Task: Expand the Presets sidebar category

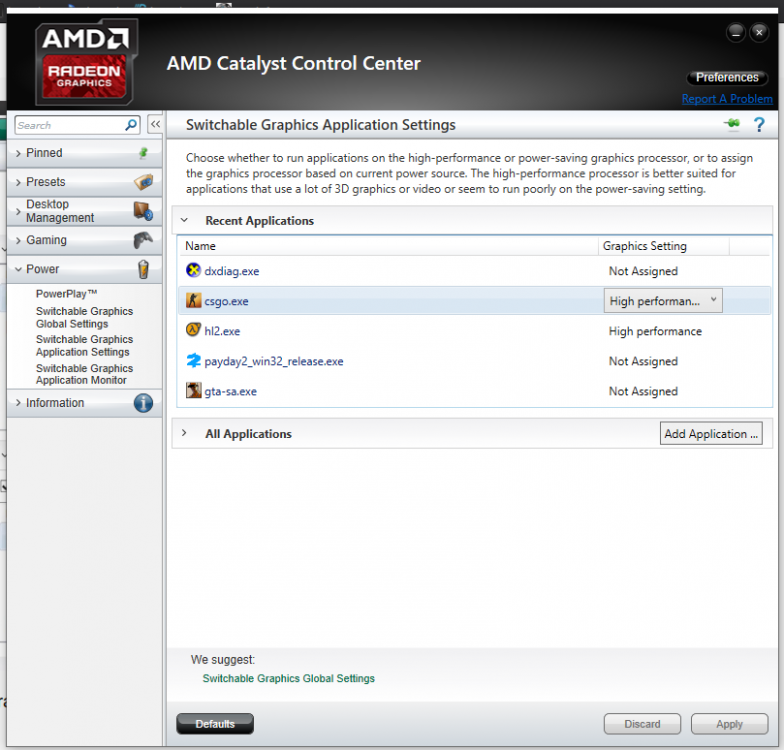Action: click(18, 182)
